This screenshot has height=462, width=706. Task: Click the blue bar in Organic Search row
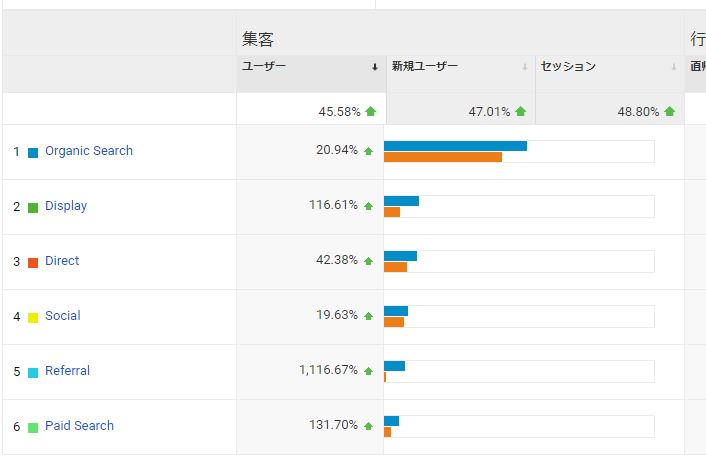[455, 146]
